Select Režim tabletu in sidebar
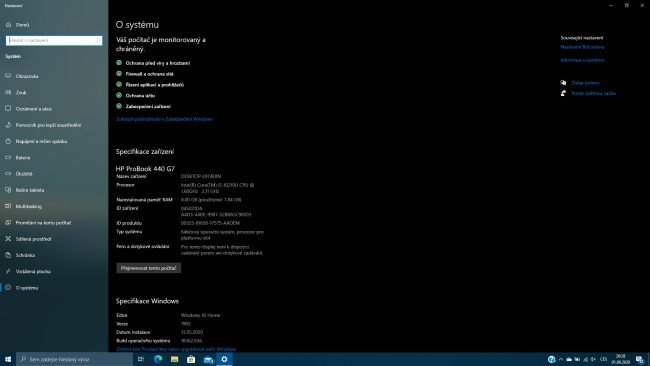The image size is (650, 366). pos(24,190)
